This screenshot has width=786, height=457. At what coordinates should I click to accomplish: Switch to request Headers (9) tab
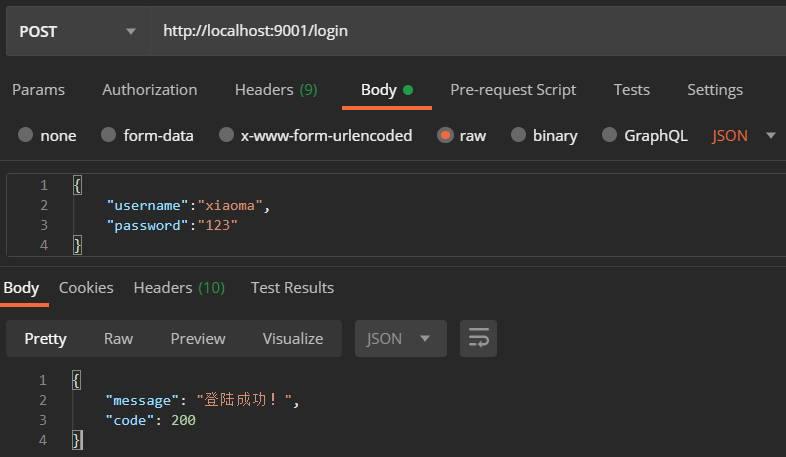tap(276, 89)
